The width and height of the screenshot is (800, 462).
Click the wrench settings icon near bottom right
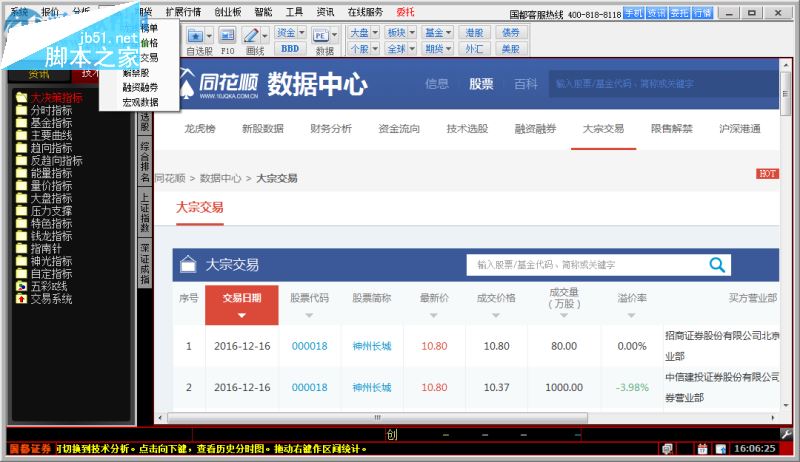point(786,434)
